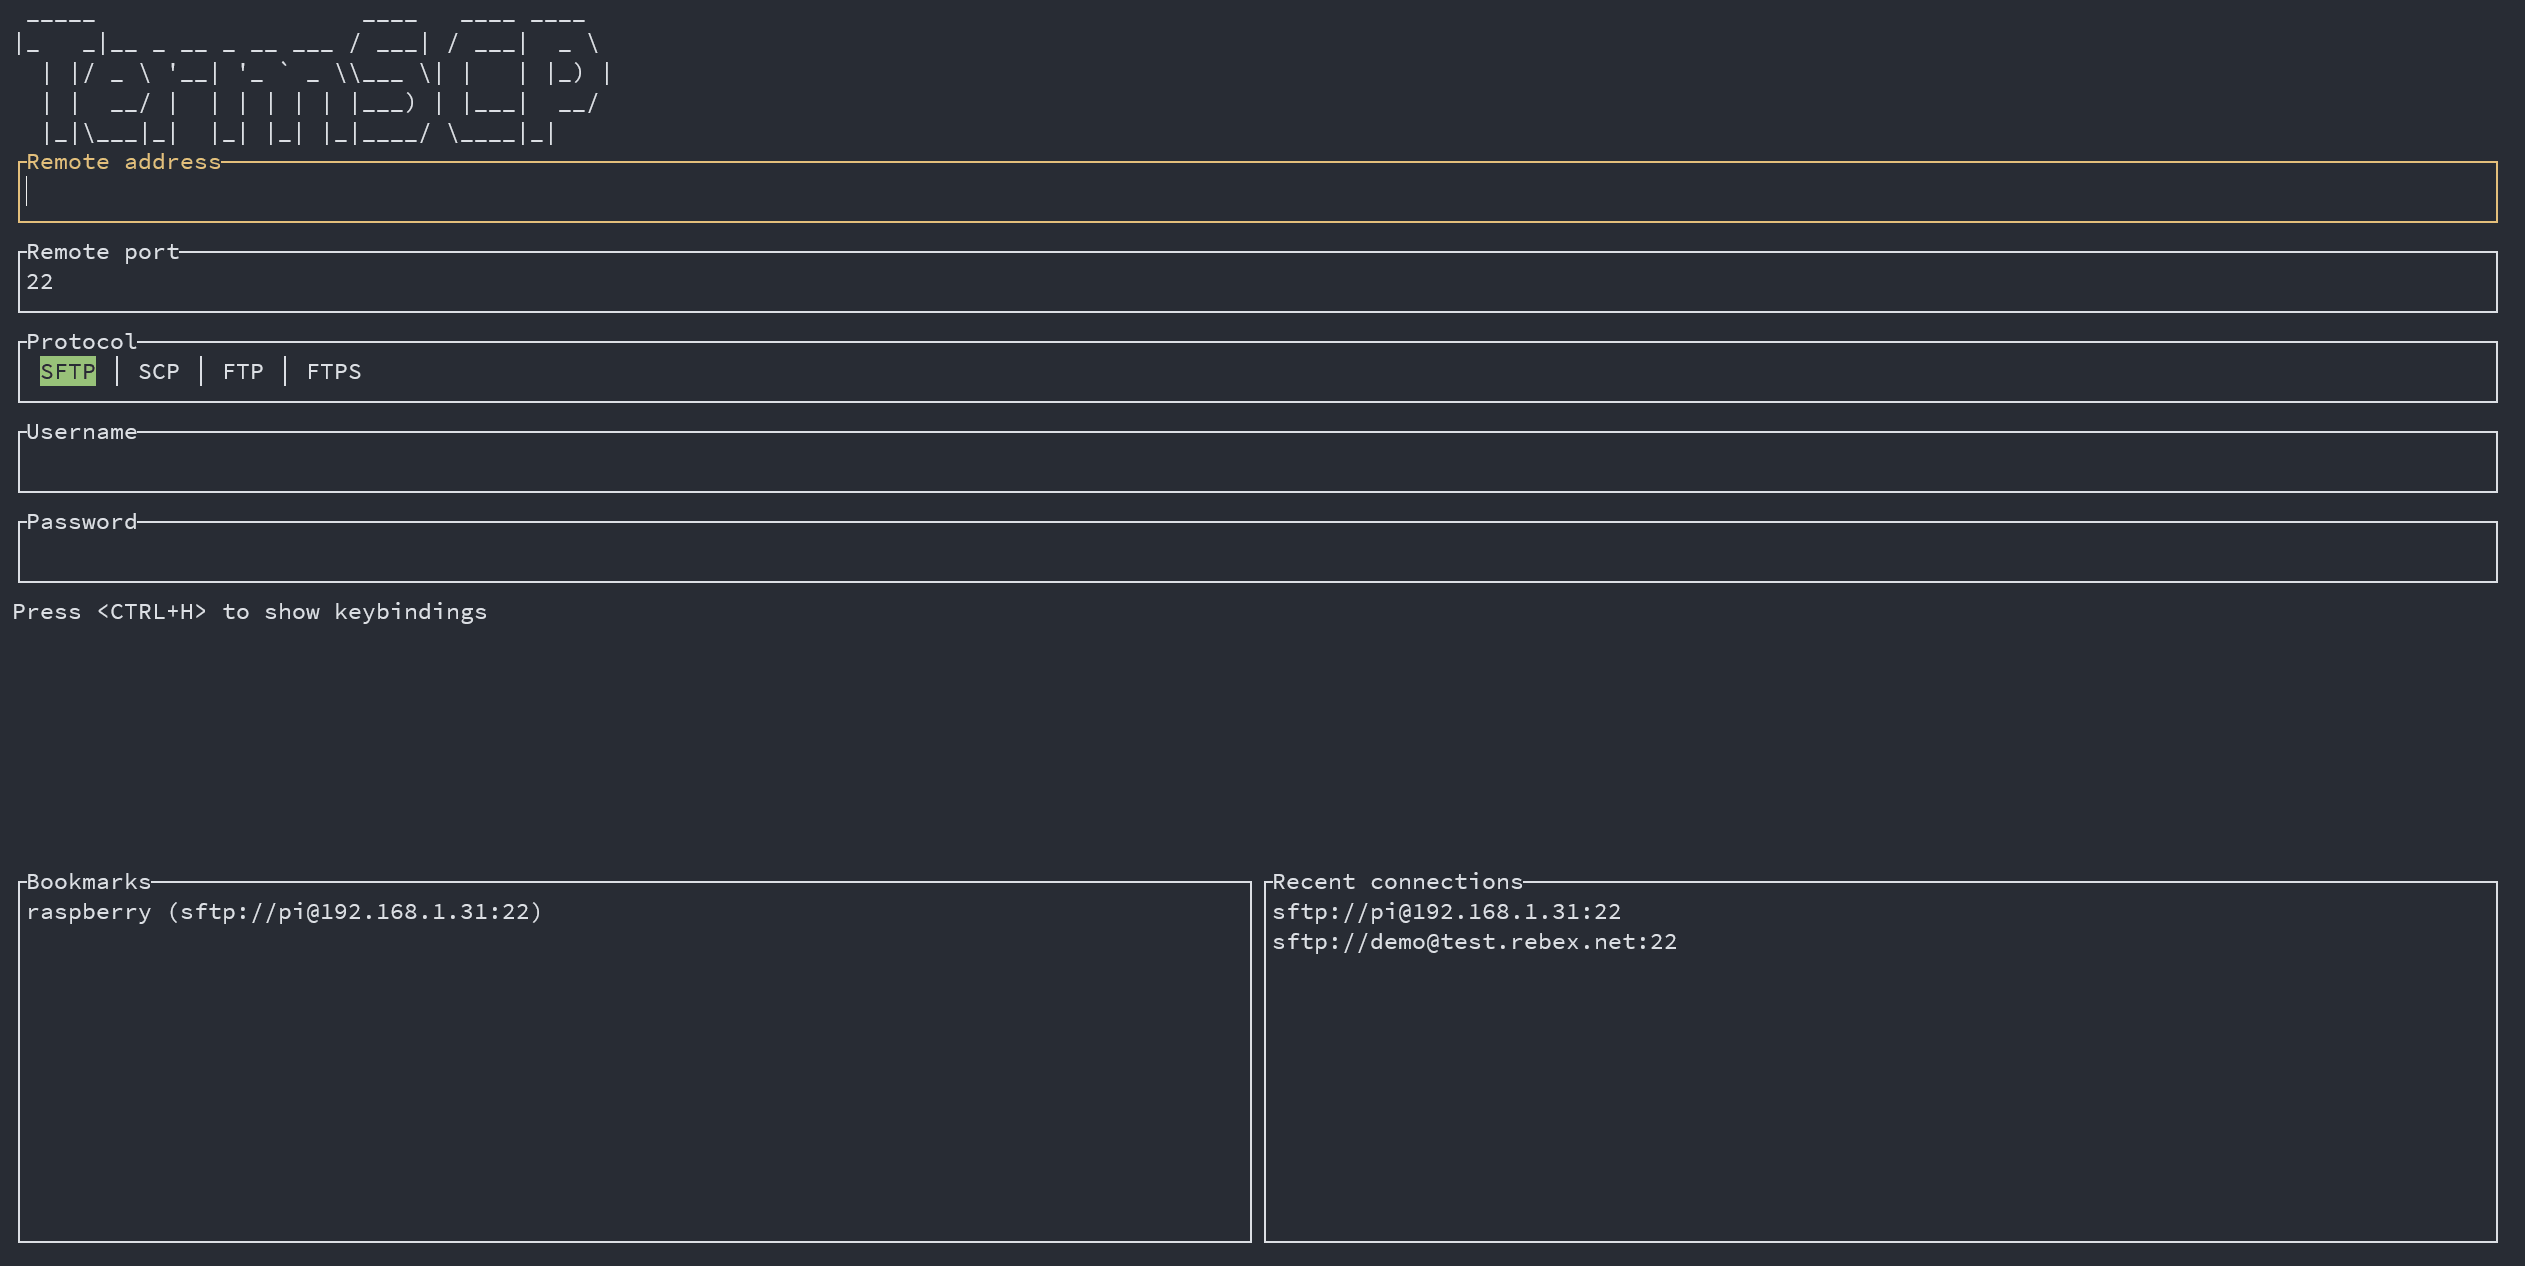Select recent connection demo@test.rebex.net

(x=1473, y=942)
